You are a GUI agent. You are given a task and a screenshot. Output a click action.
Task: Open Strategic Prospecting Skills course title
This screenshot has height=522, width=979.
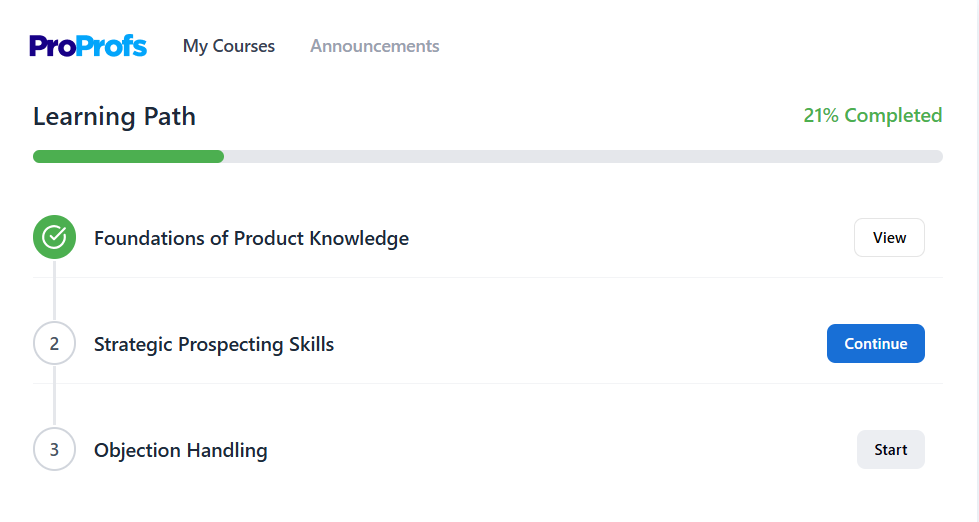[214, 344]
